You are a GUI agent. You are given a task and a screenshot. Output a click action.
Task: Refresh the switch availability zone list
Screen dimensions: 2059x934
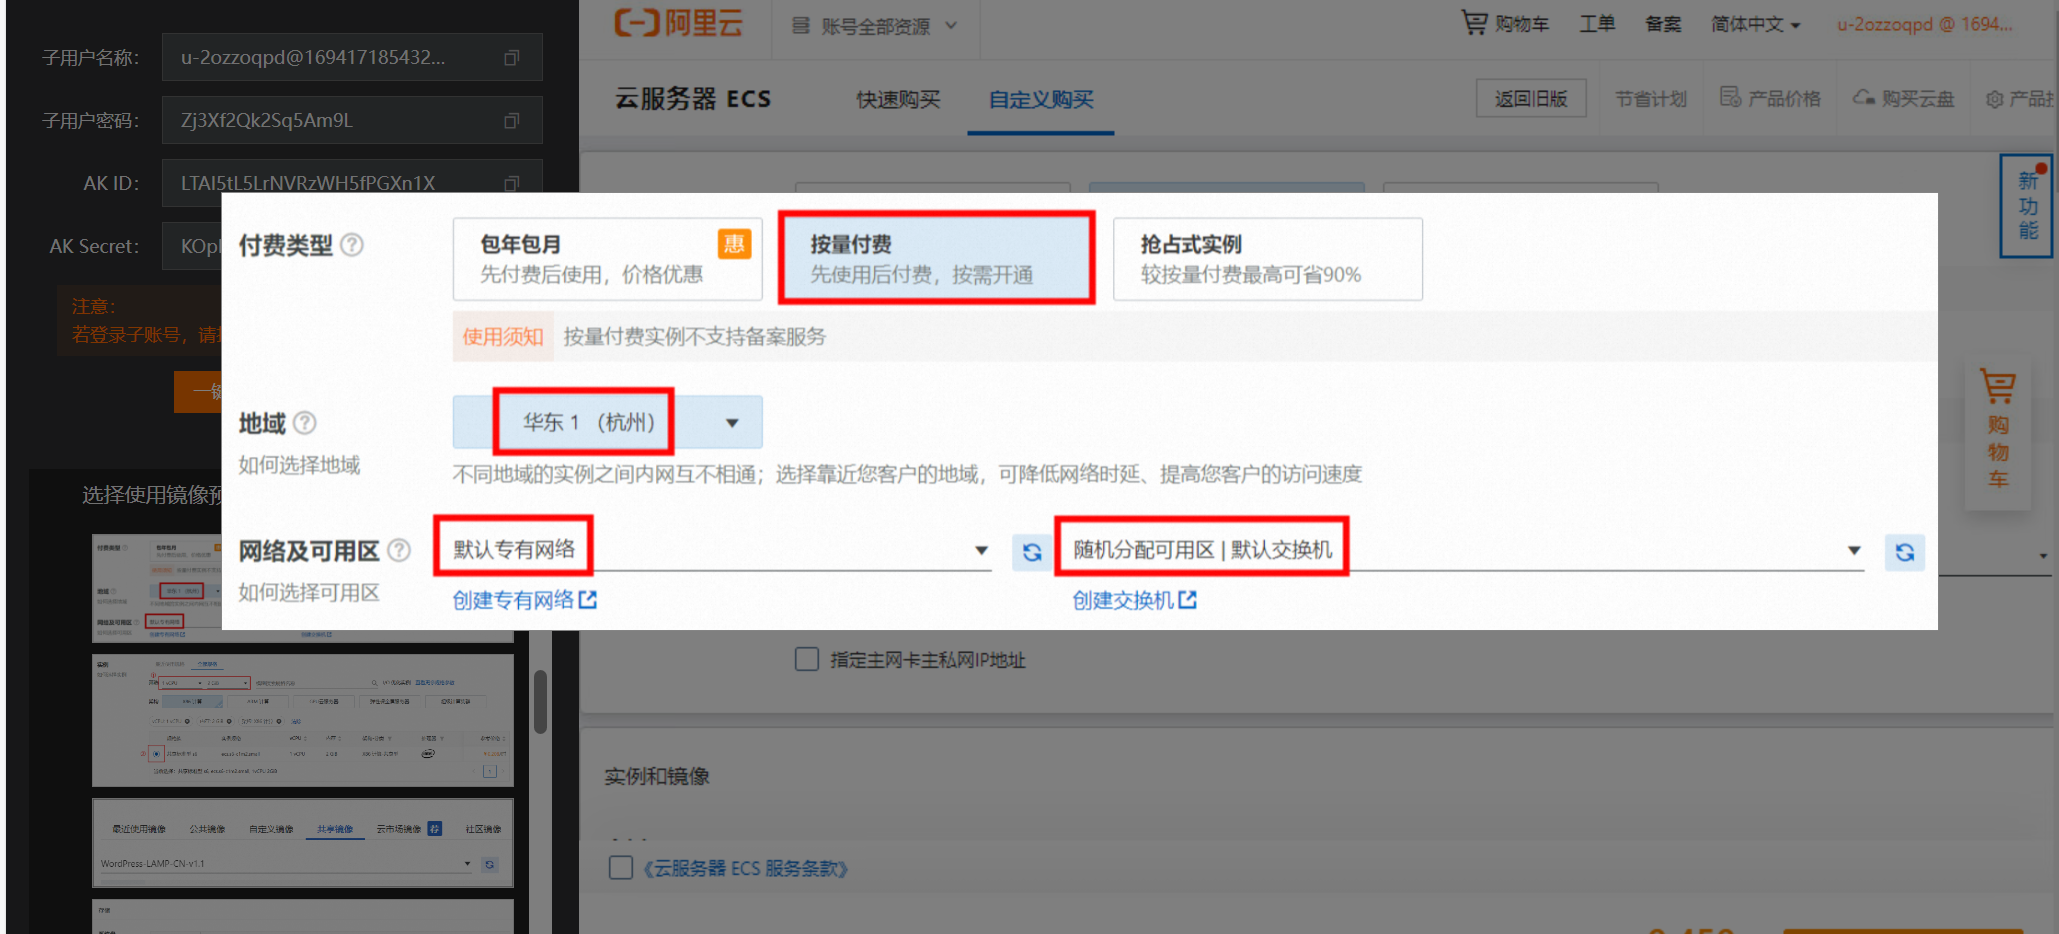(x=1905, y=552)
